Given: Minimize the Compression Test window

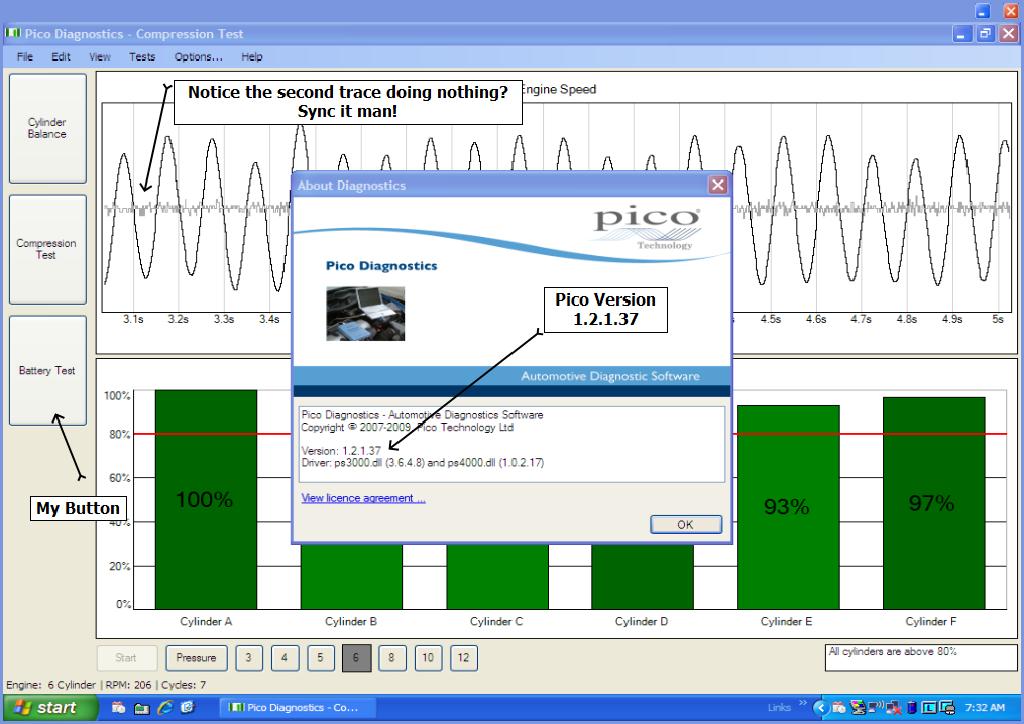Looking at the screenshot, I should pos(960,34).
